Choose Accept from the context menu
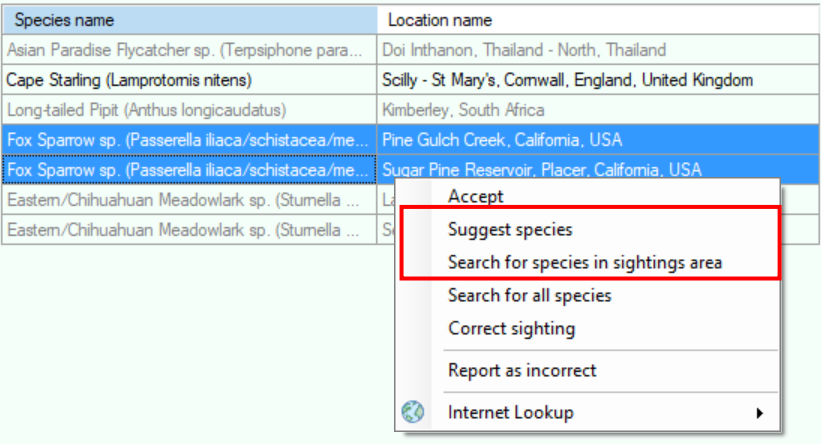821x444 pixels. [x=587, y=196]
